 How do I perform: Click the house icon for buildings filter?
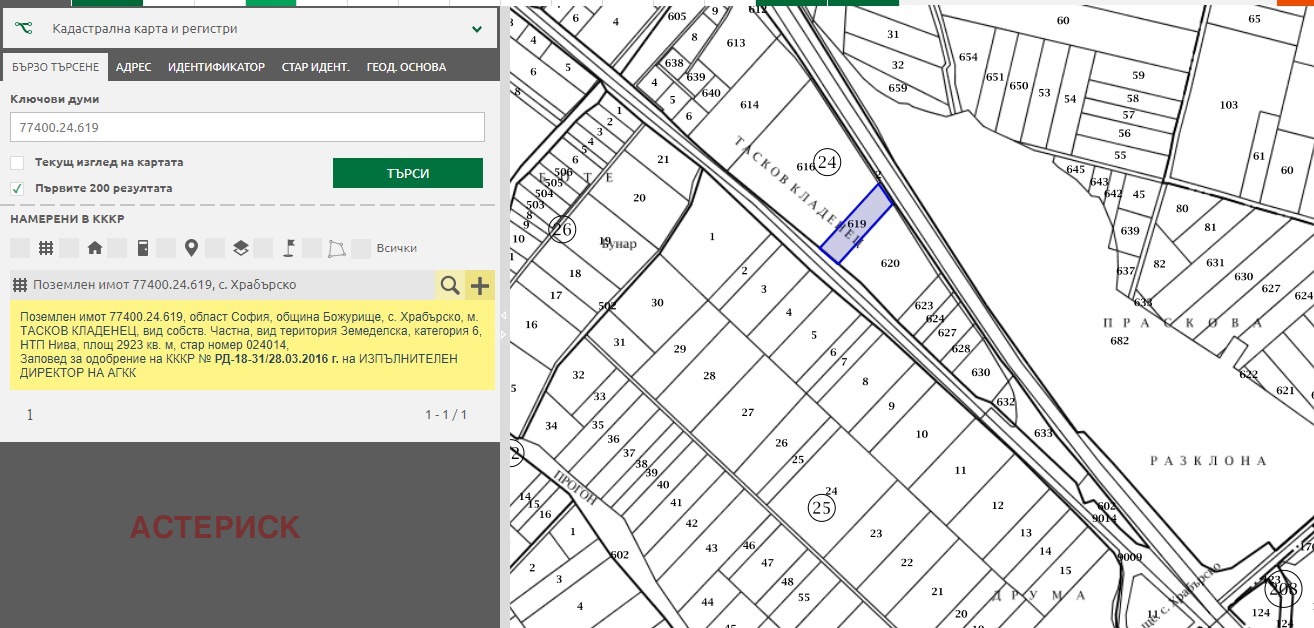tap(94, 248)
